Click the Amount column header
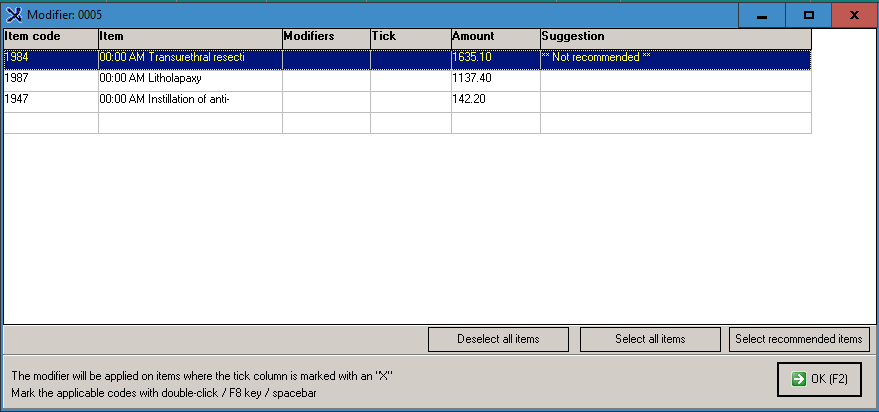The height and width of the screenshot is (412, 879). 496,39
